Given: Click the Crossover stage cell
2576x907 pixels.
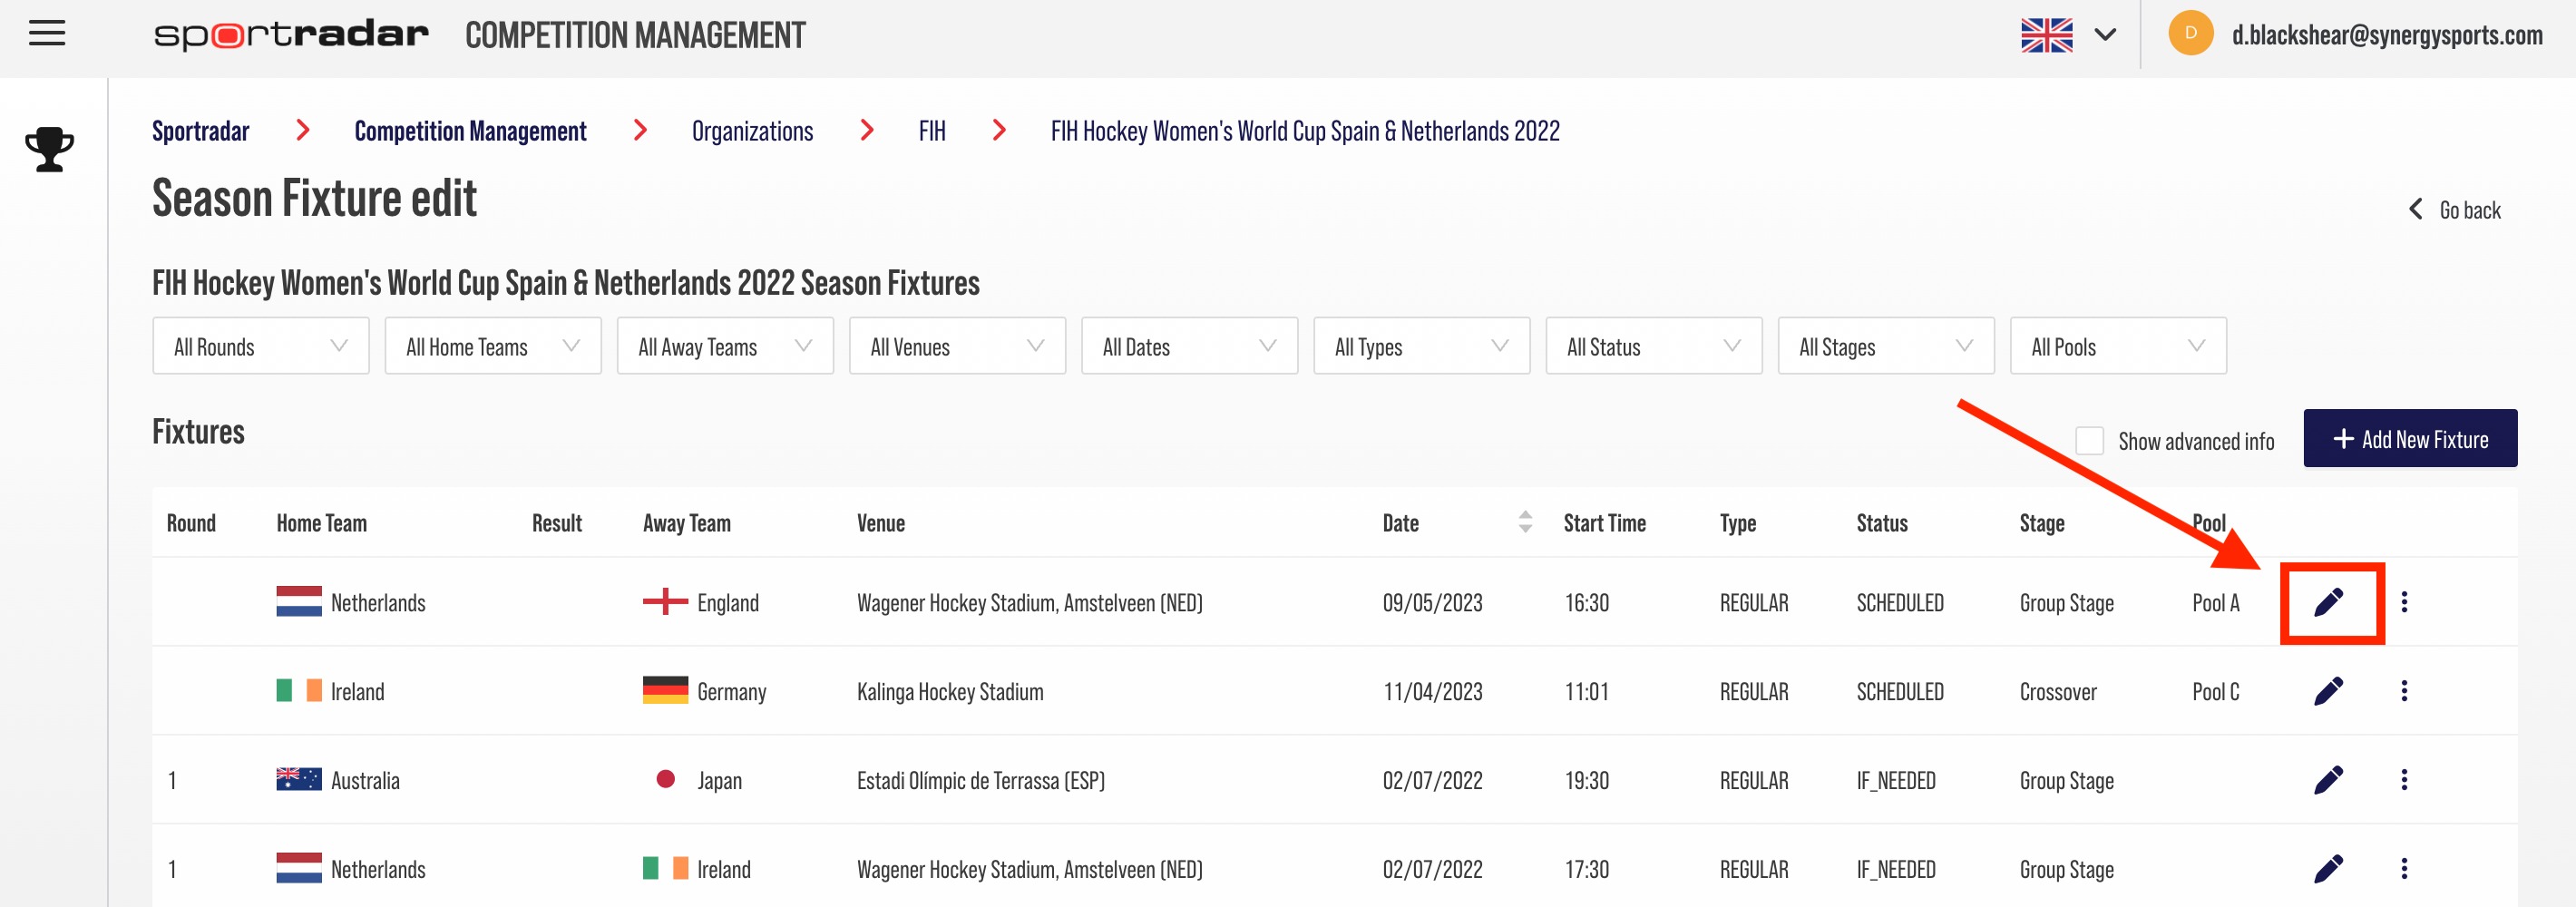Looking at the screenshot, I should click(2058, 692).
